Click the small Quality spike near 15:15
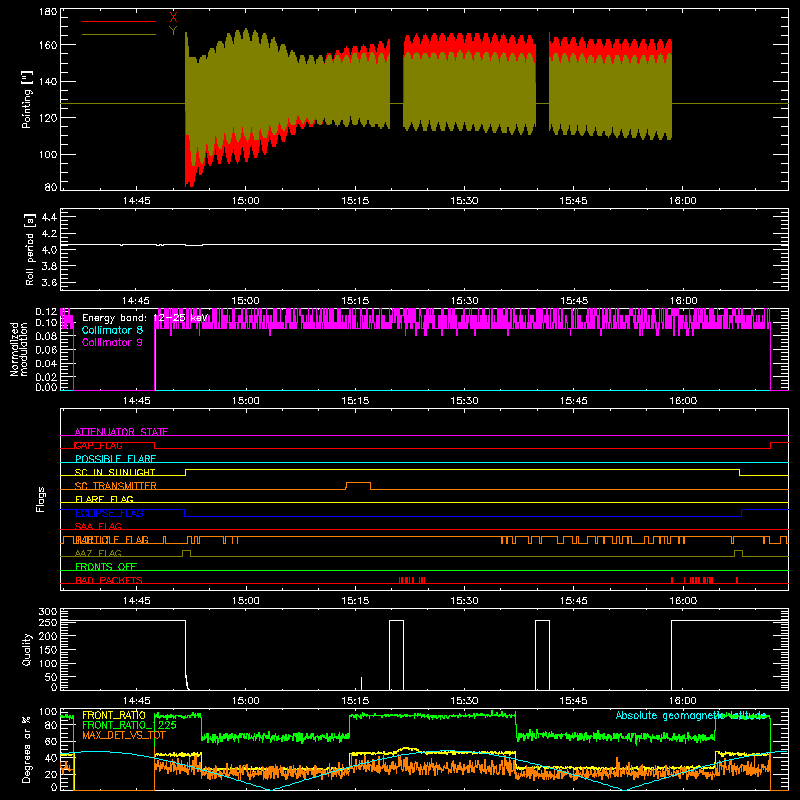The height and width of the screenshot is (800, 800). (361, 684)
